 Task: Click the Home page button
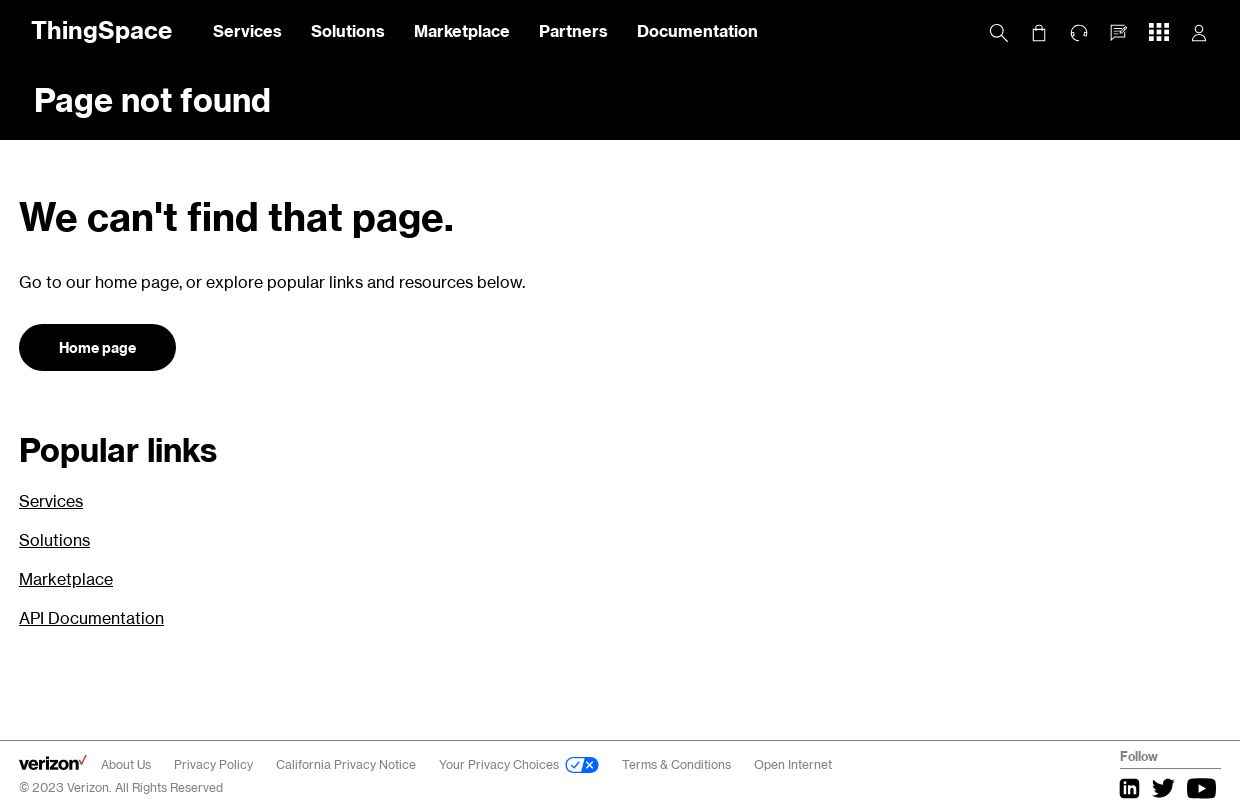(97, 347)
